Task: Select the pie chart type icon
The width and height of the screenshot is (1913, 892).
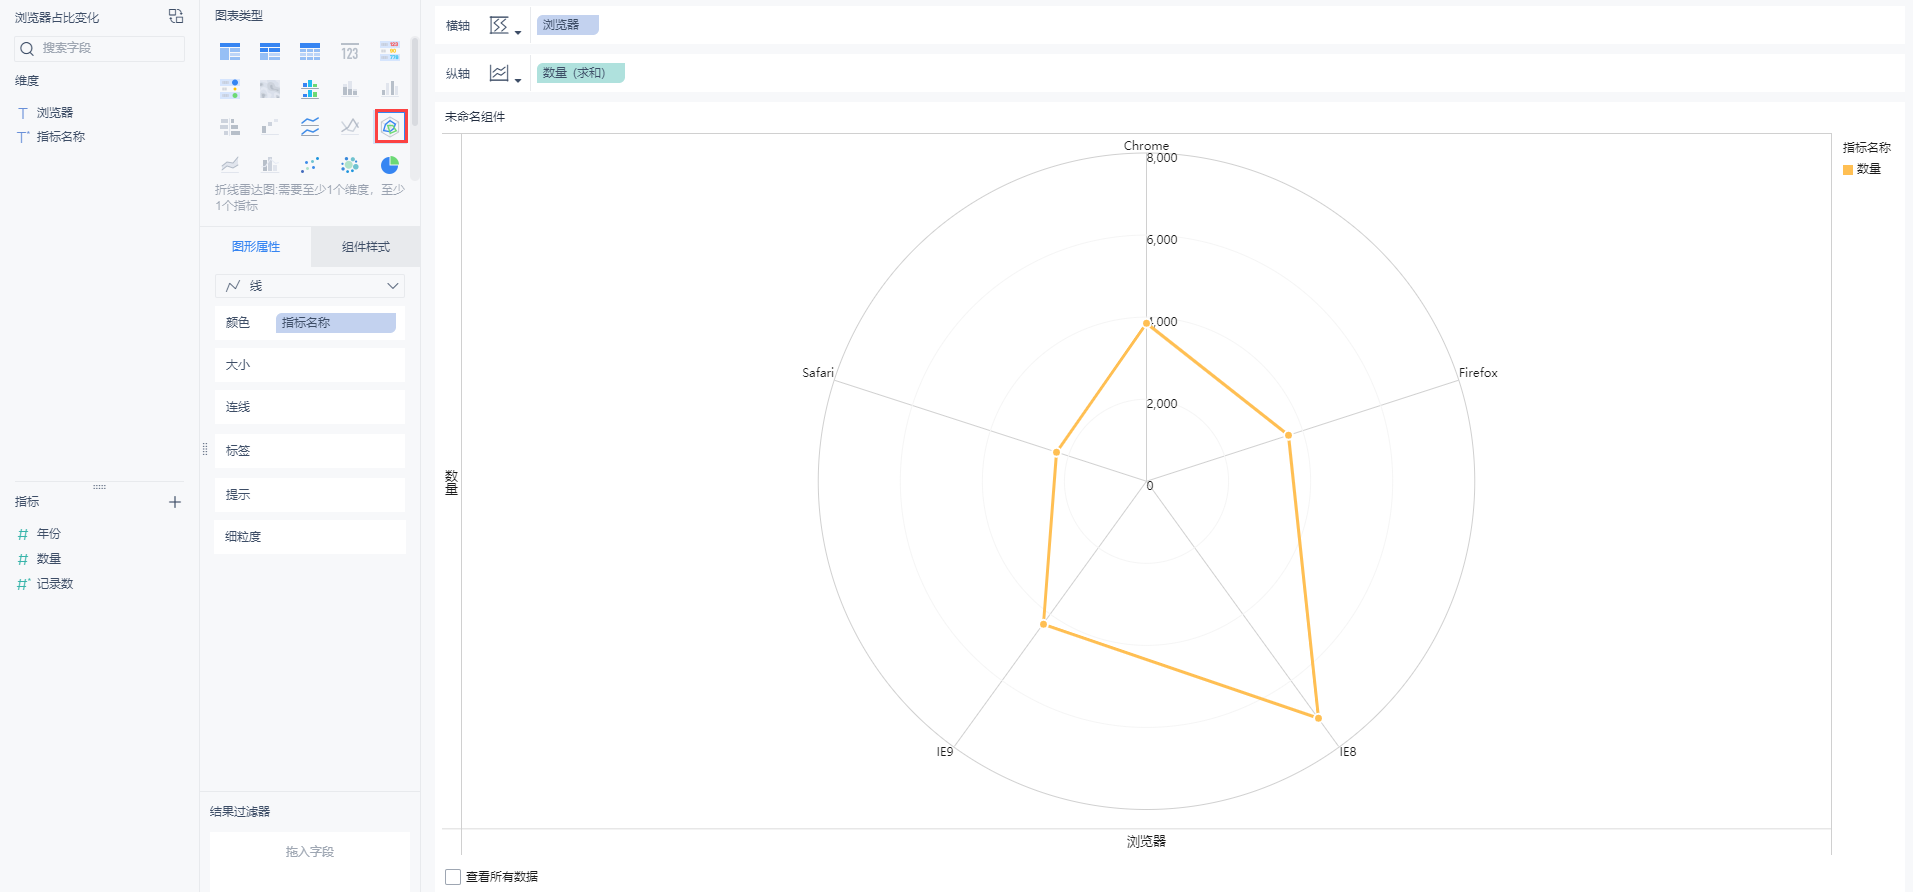Action: [x=389, y=165]
